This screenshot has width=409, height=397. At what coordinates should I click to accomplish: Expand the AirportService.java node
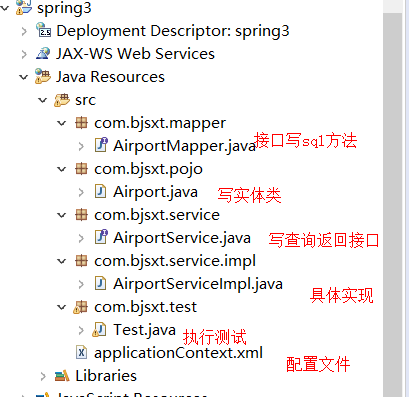[81, 238]
